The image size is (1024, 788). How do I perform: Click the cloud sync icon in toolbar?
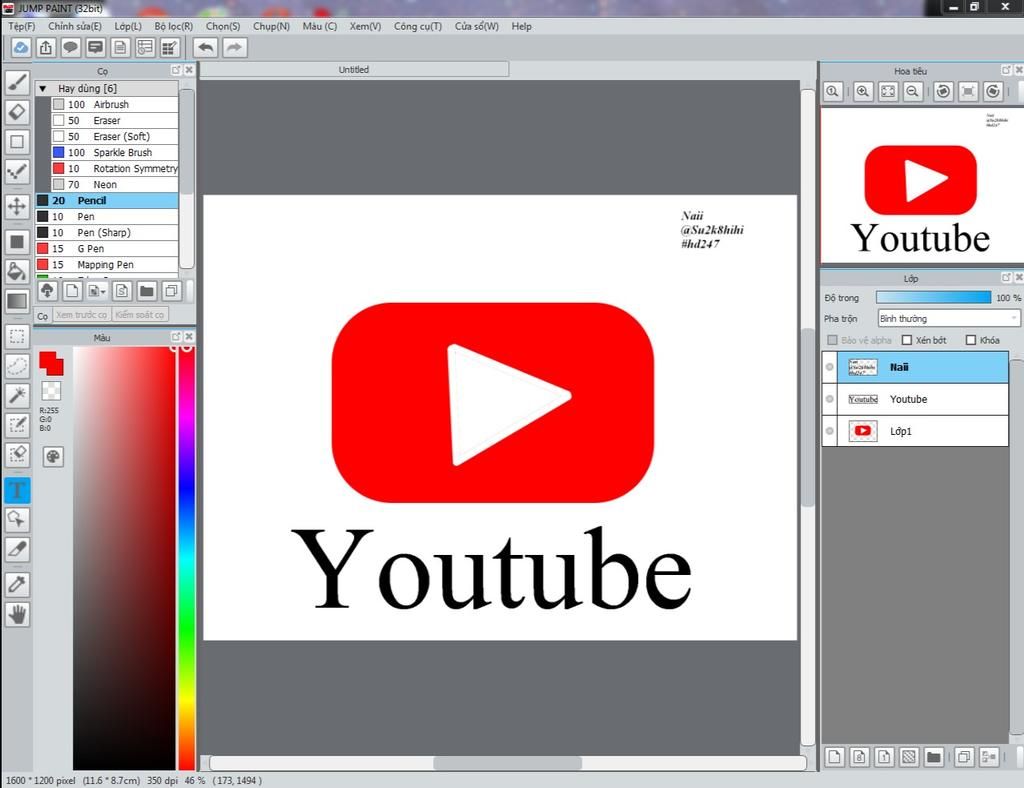tap(21, 48)
